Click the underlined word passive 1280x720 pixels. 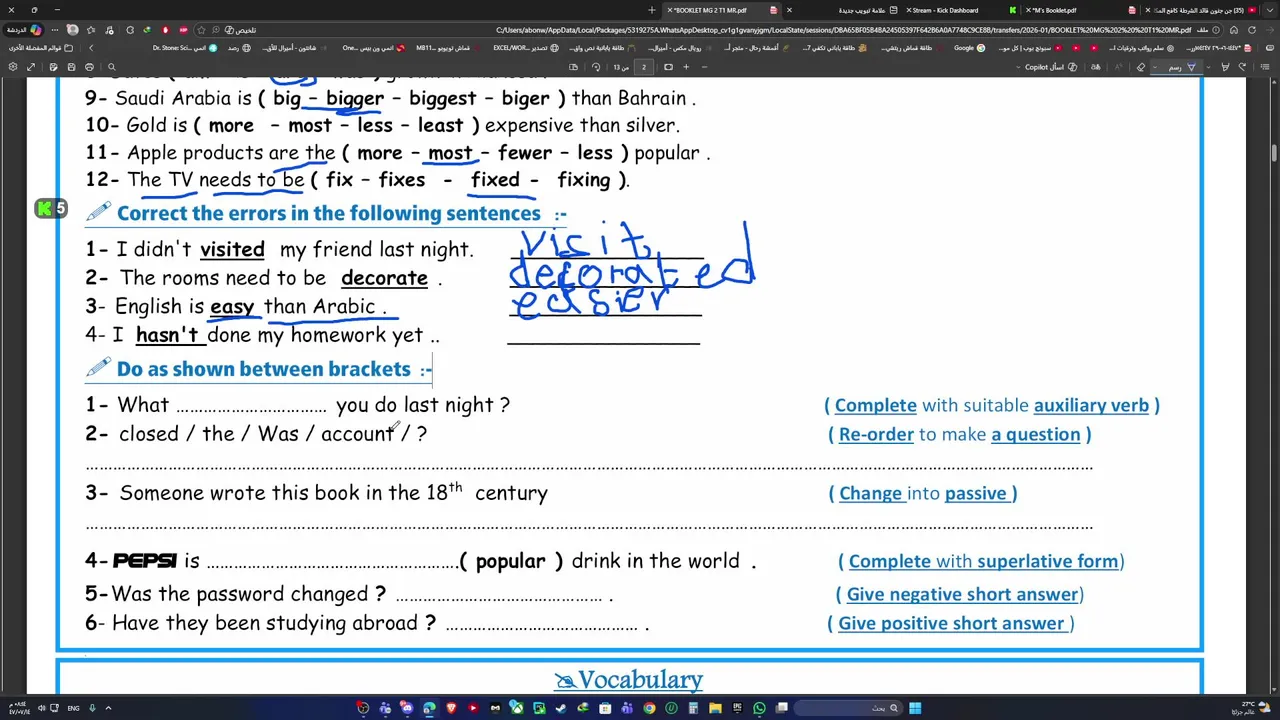(x=975, y=493)
